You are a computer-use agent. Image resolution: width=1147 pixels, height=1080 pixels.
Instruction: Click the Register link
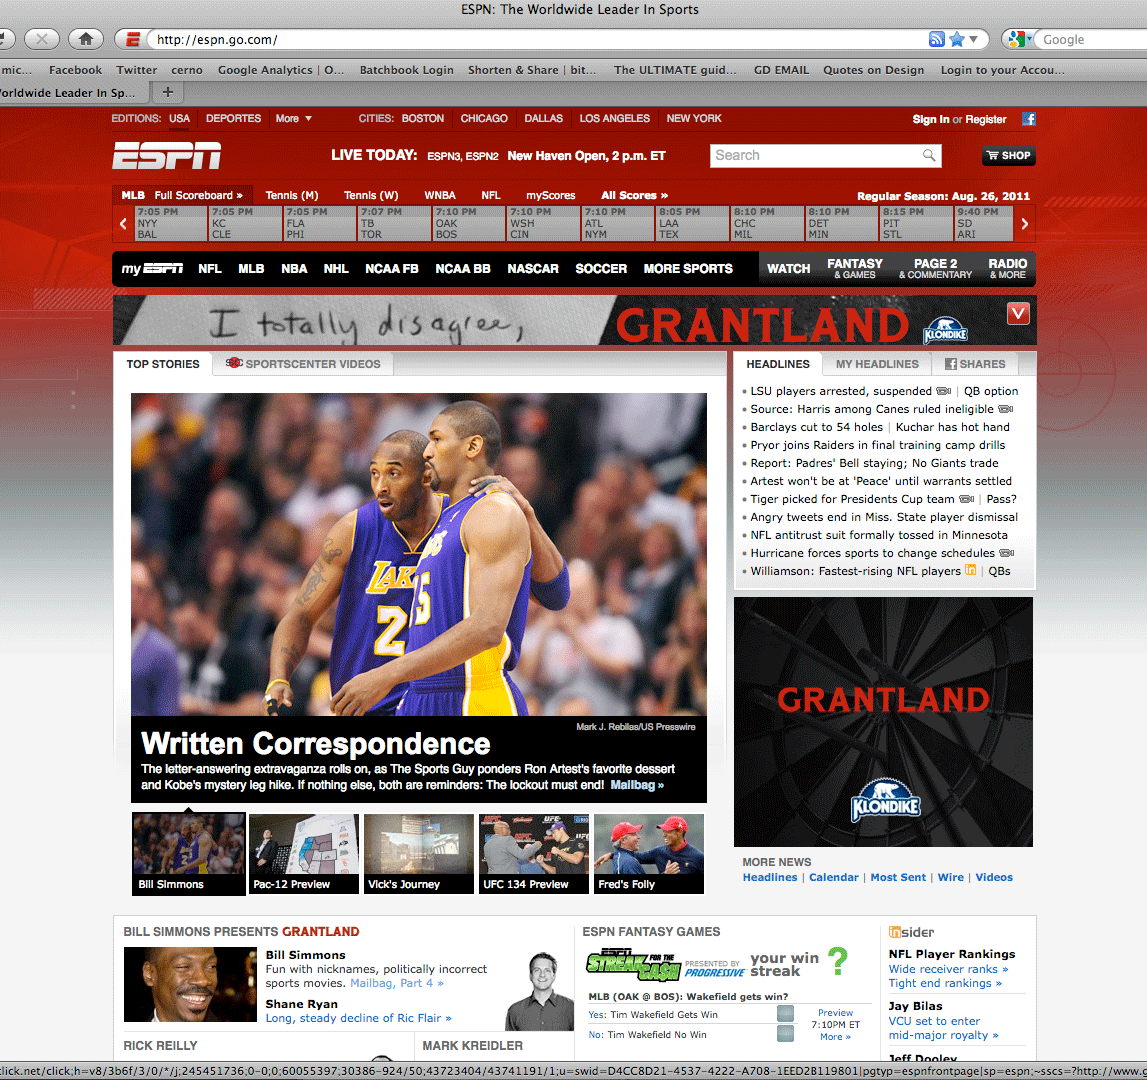pyautogui.click(x=985, y=119)
